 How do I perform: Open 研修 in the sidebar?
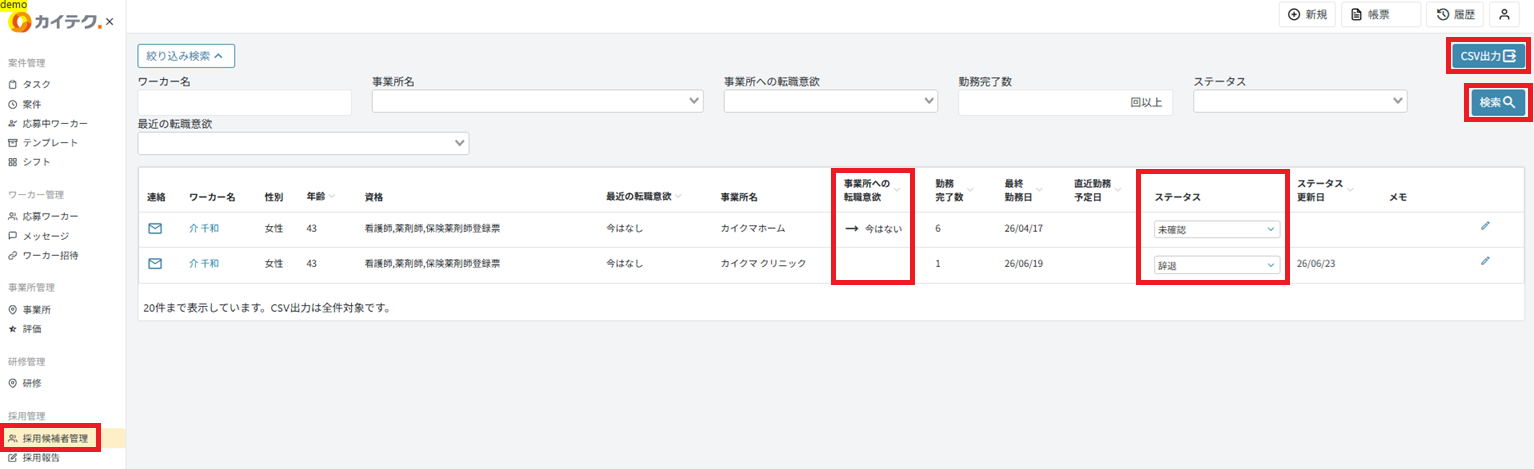pos(31,383)
